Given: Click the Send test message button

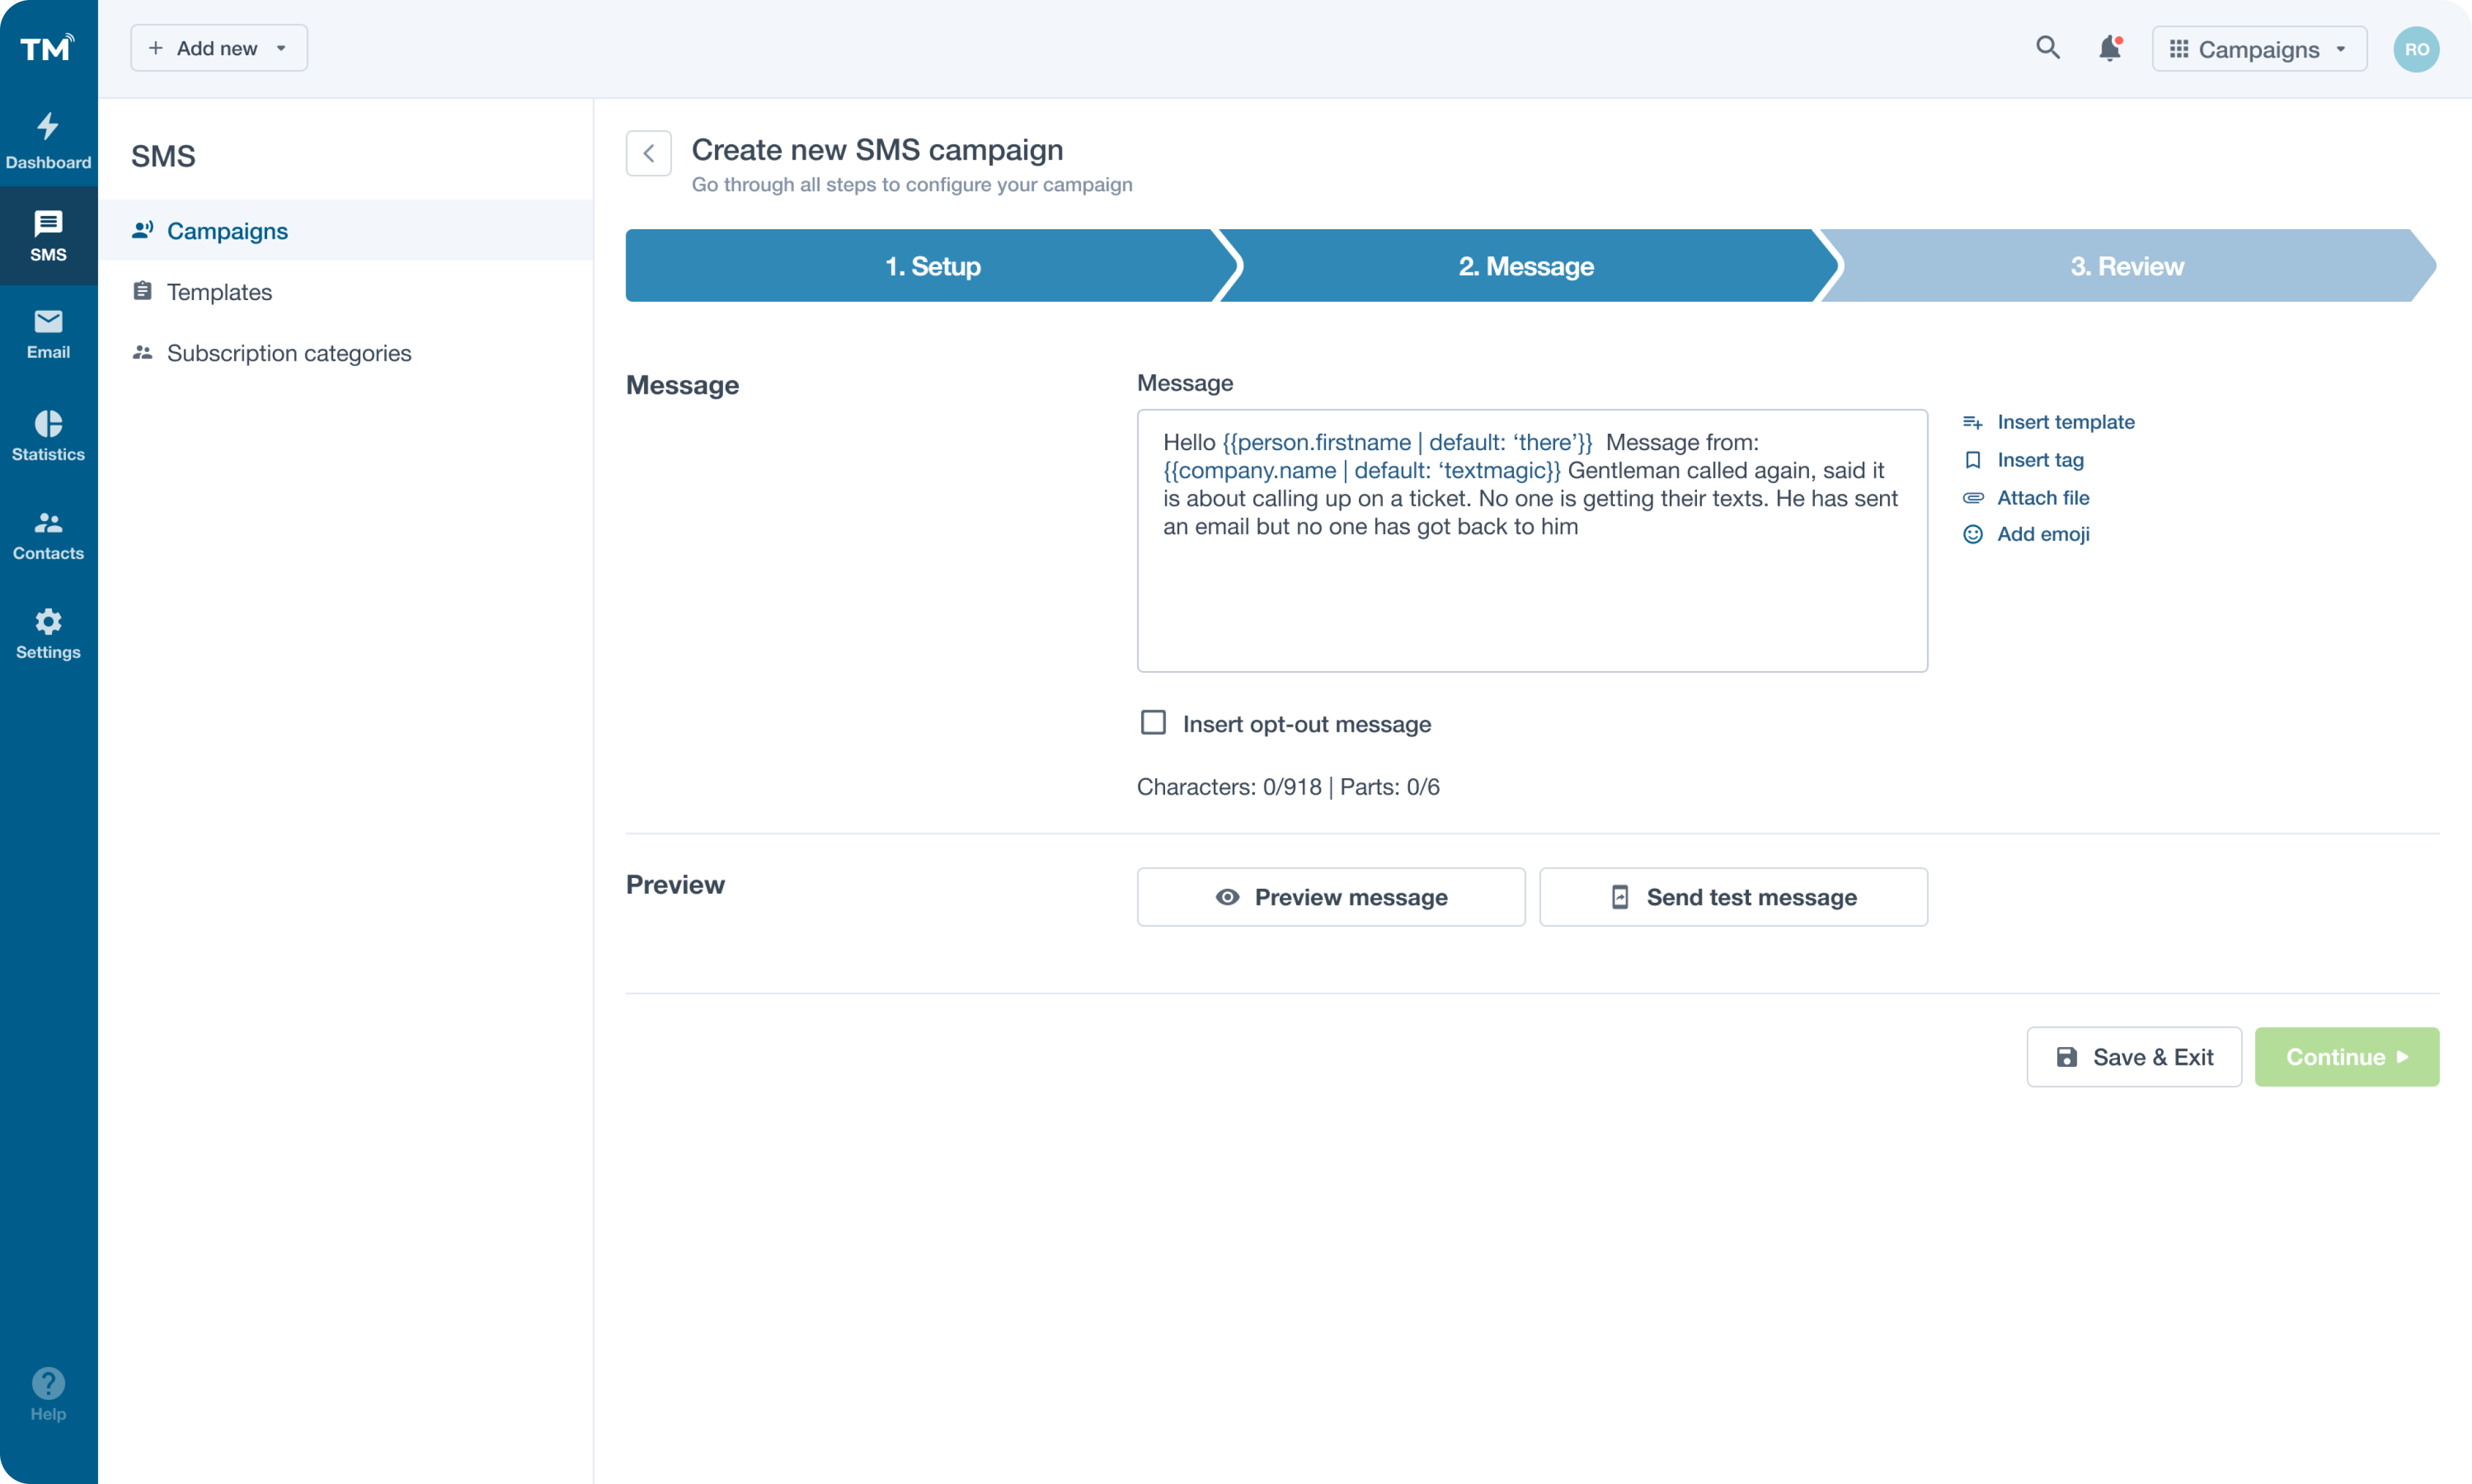Looking at the screenshot, I should point(1733,897).
